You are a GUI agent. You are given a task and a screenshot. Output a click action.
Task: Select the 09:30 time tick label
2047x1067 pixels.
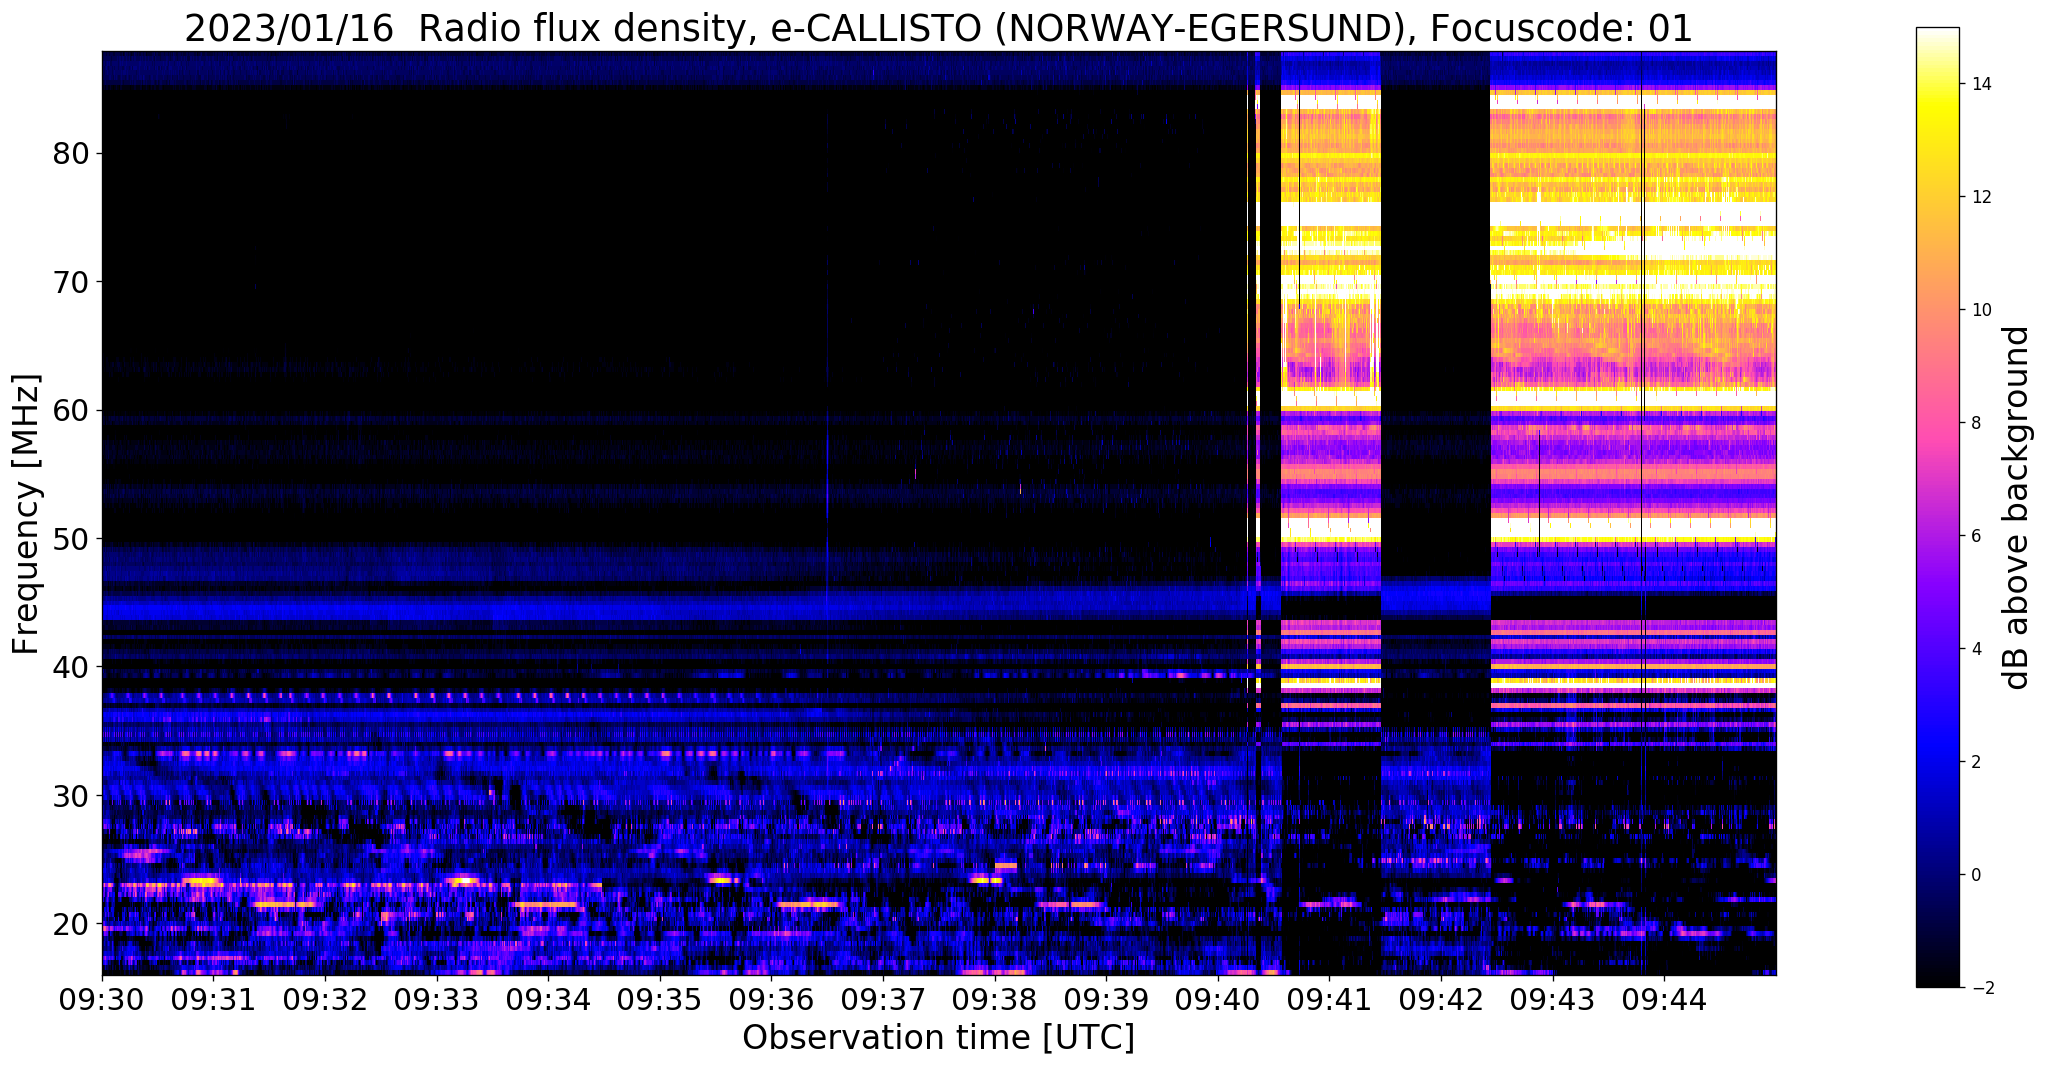pyautogui.click(x=102, y=999)
